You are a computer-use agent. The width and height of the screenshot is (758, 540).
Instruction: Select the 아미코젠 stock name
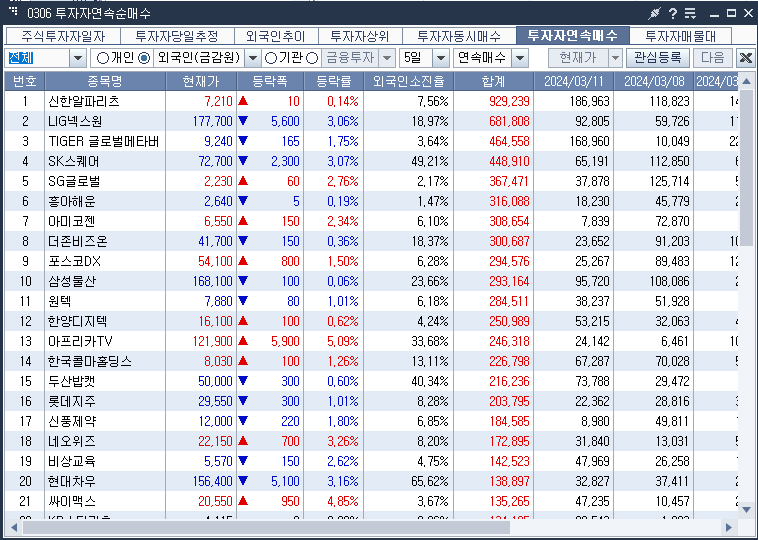pos(71,221)
